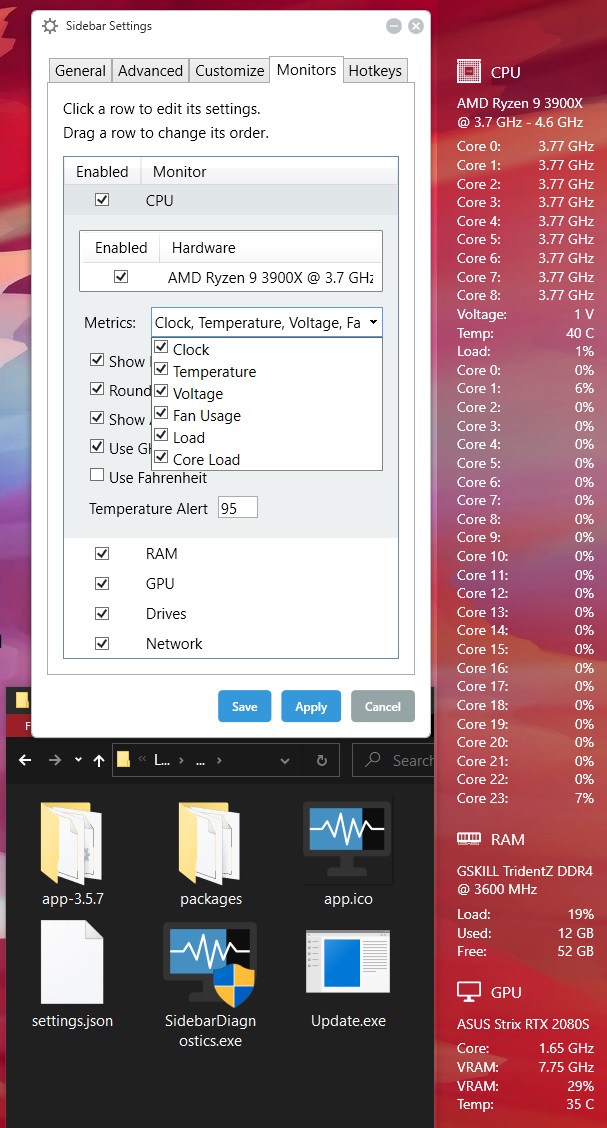Open recent locations dropdown in File Explorer

78,760
